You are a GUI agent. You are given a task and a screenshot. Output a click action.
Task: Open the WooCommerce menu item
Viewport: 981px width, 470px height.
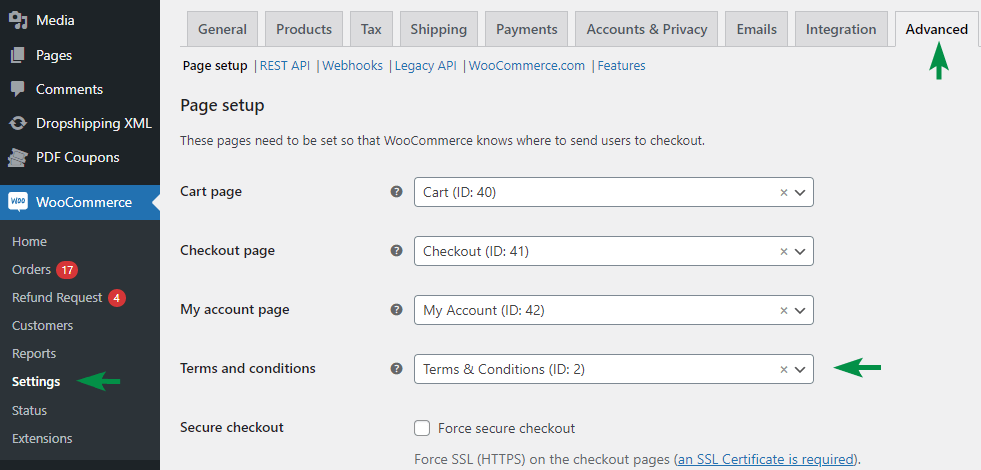point(80,202)
